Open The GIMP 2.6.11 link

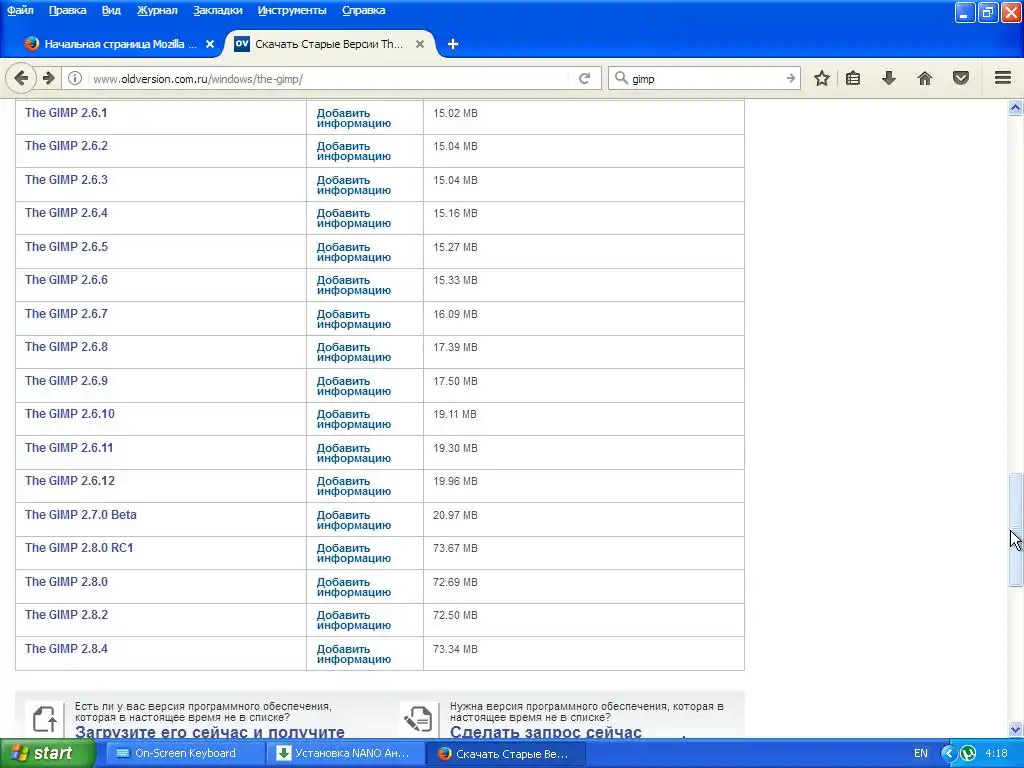coord(69,448)
